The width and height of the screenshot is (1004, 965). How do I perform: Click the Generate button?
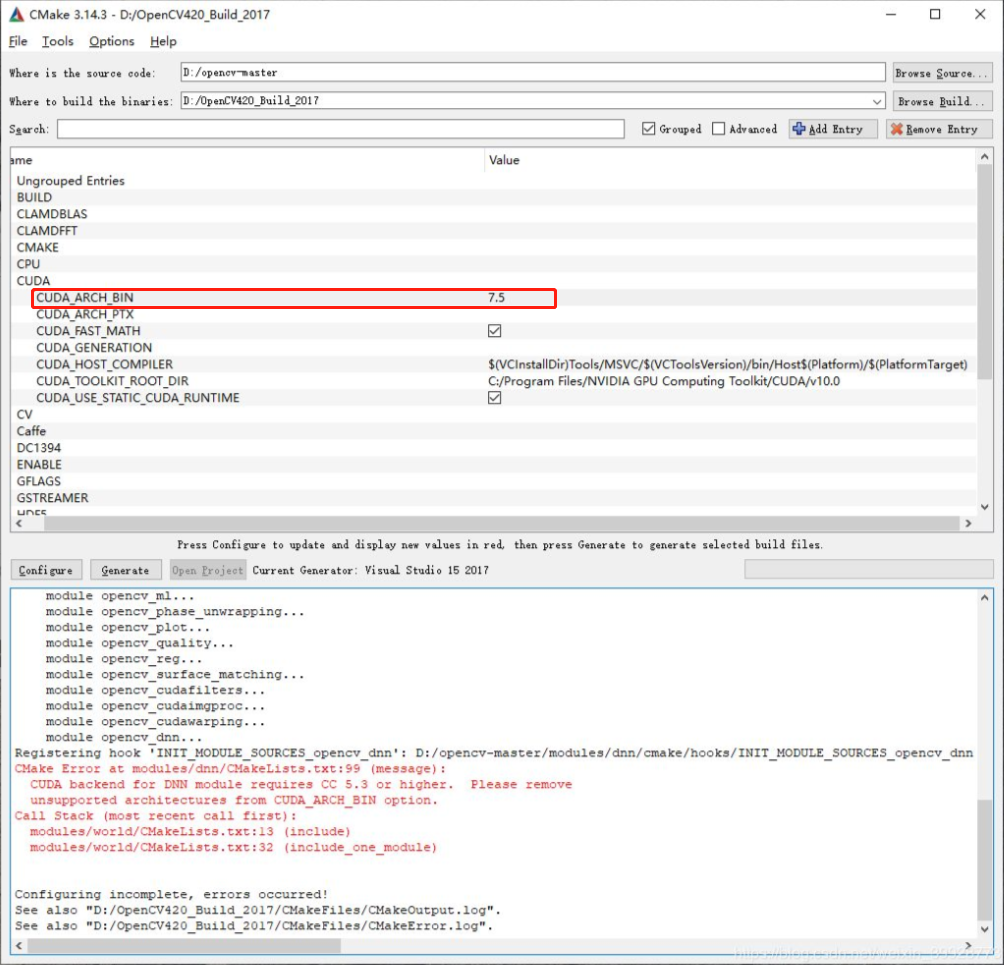pyautogui.click(x=125, y=569)
